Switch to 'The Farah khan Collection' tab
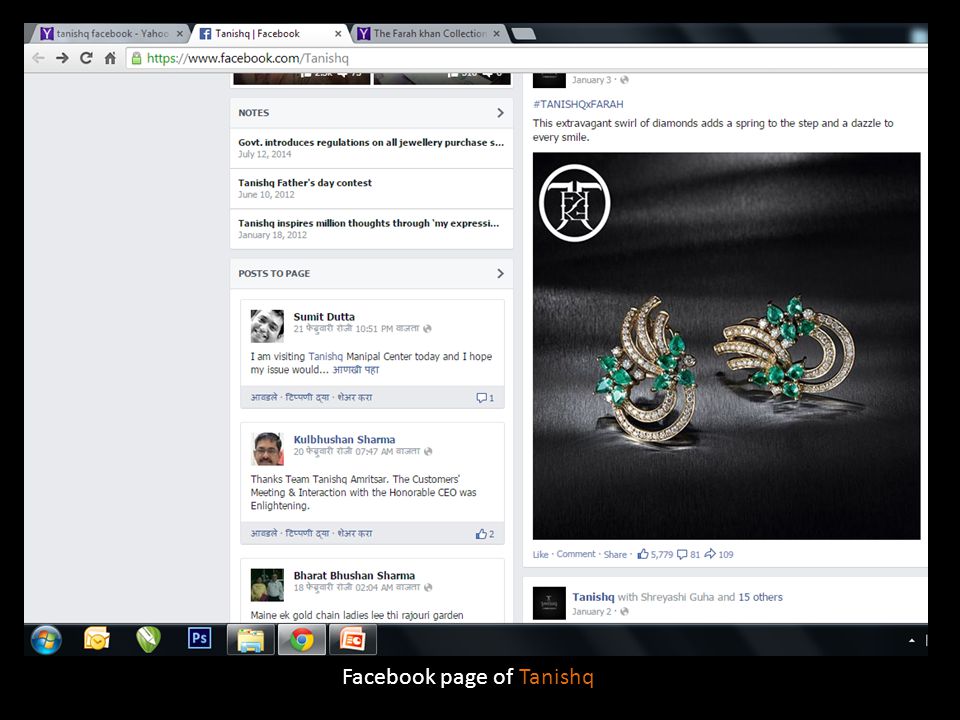 429,34
